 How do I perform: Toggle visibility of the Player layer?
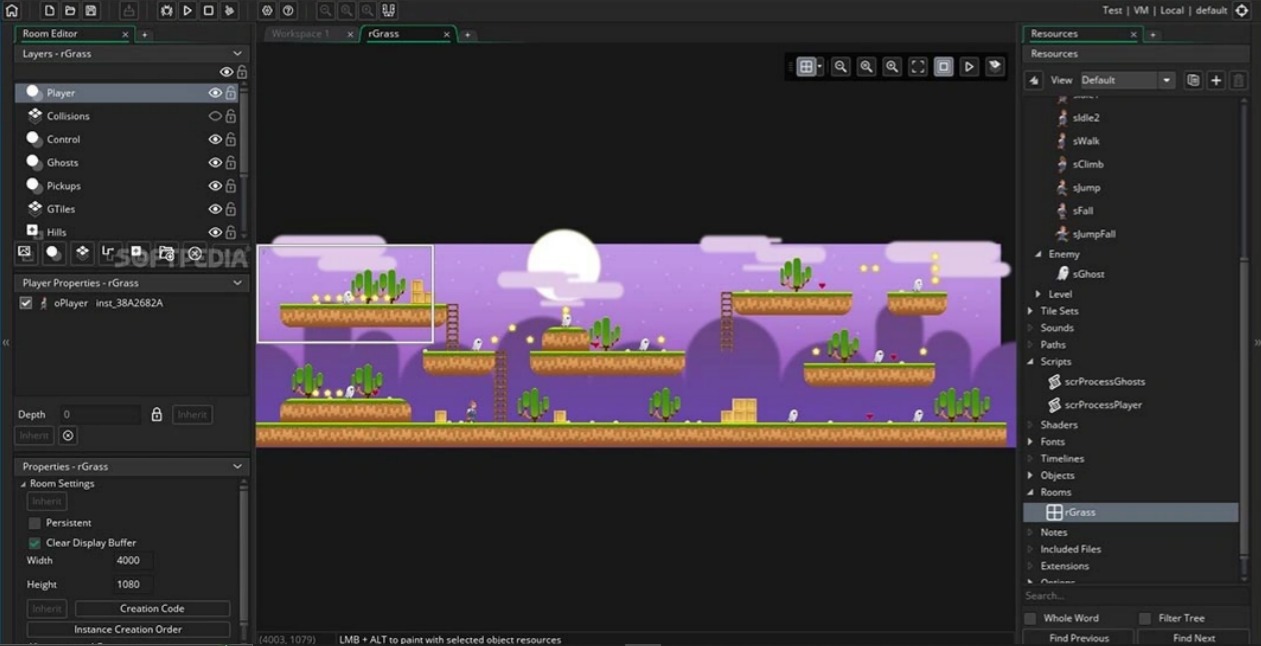pyautogui.click(x=215, y=93)
